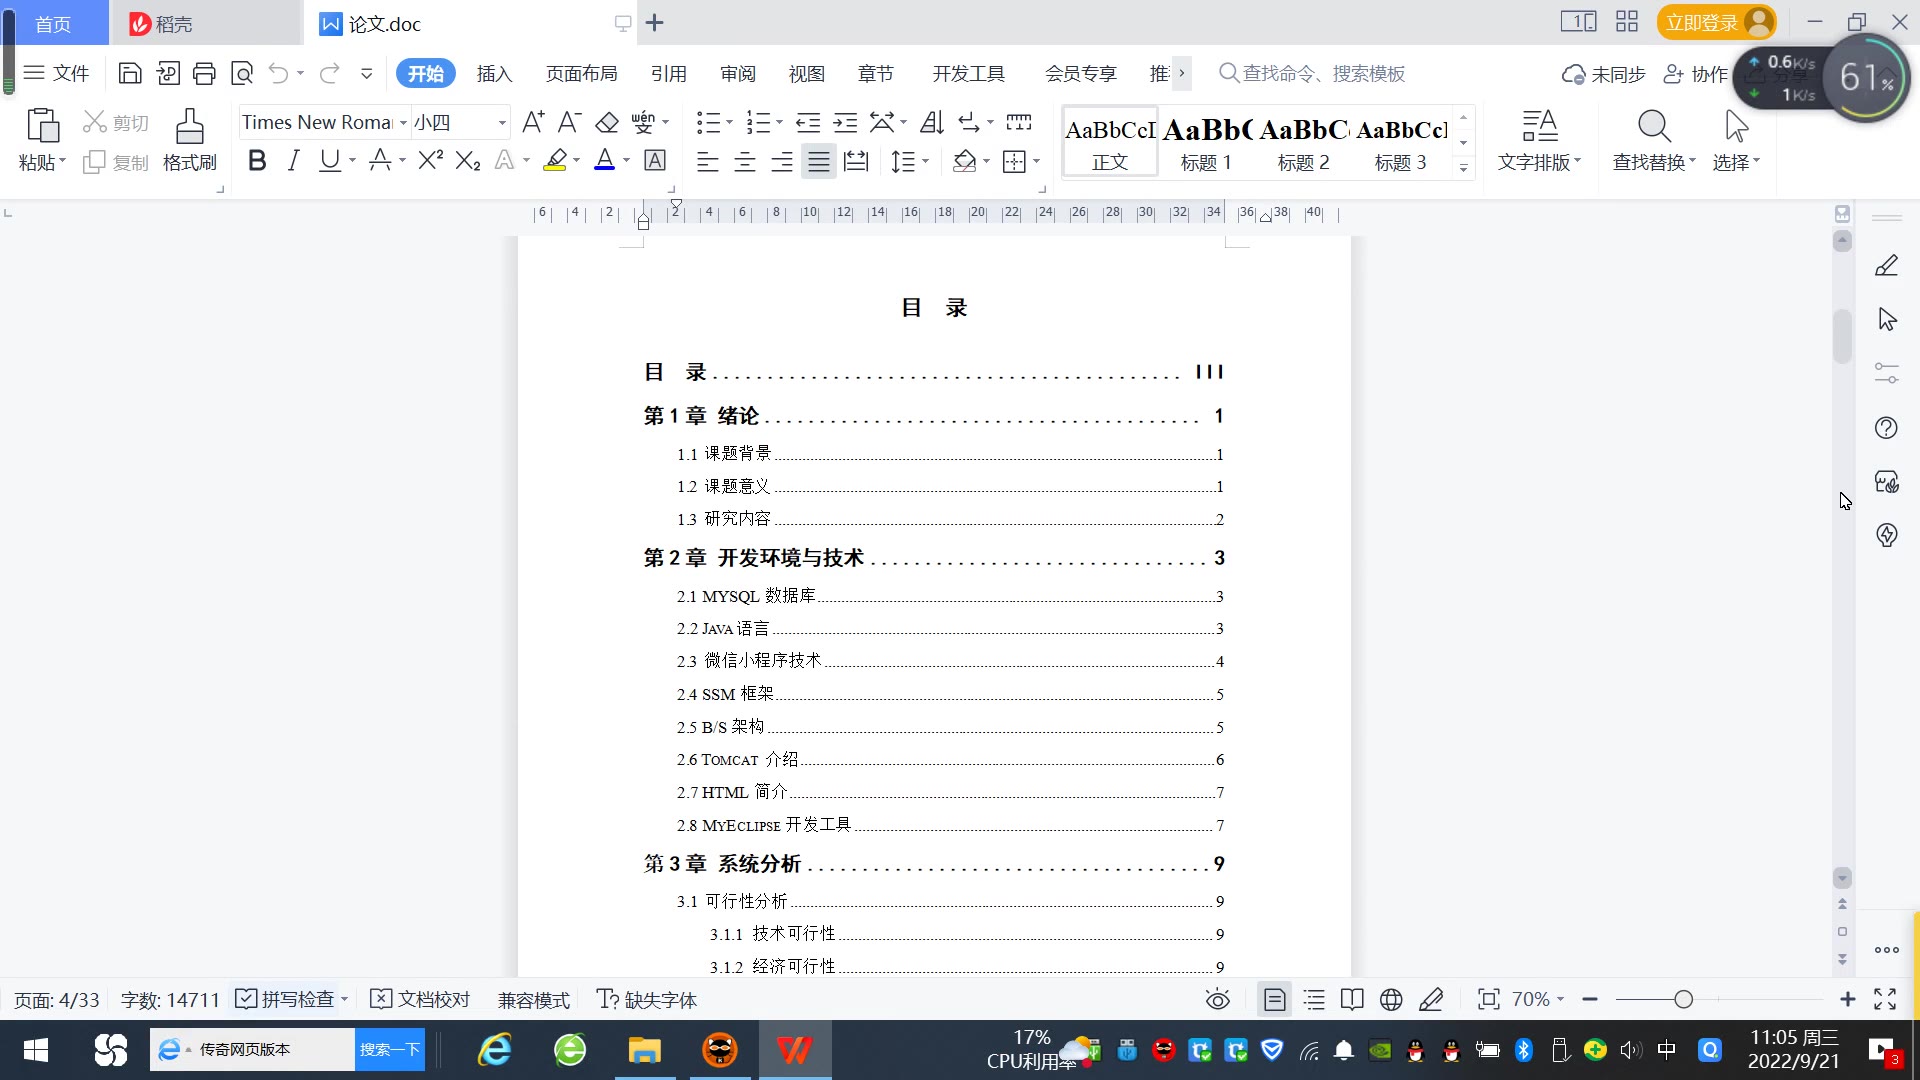The image size is (1920, 1080).
Task: Click the 协作 collaborate button
Action: tap(1695, 74)
